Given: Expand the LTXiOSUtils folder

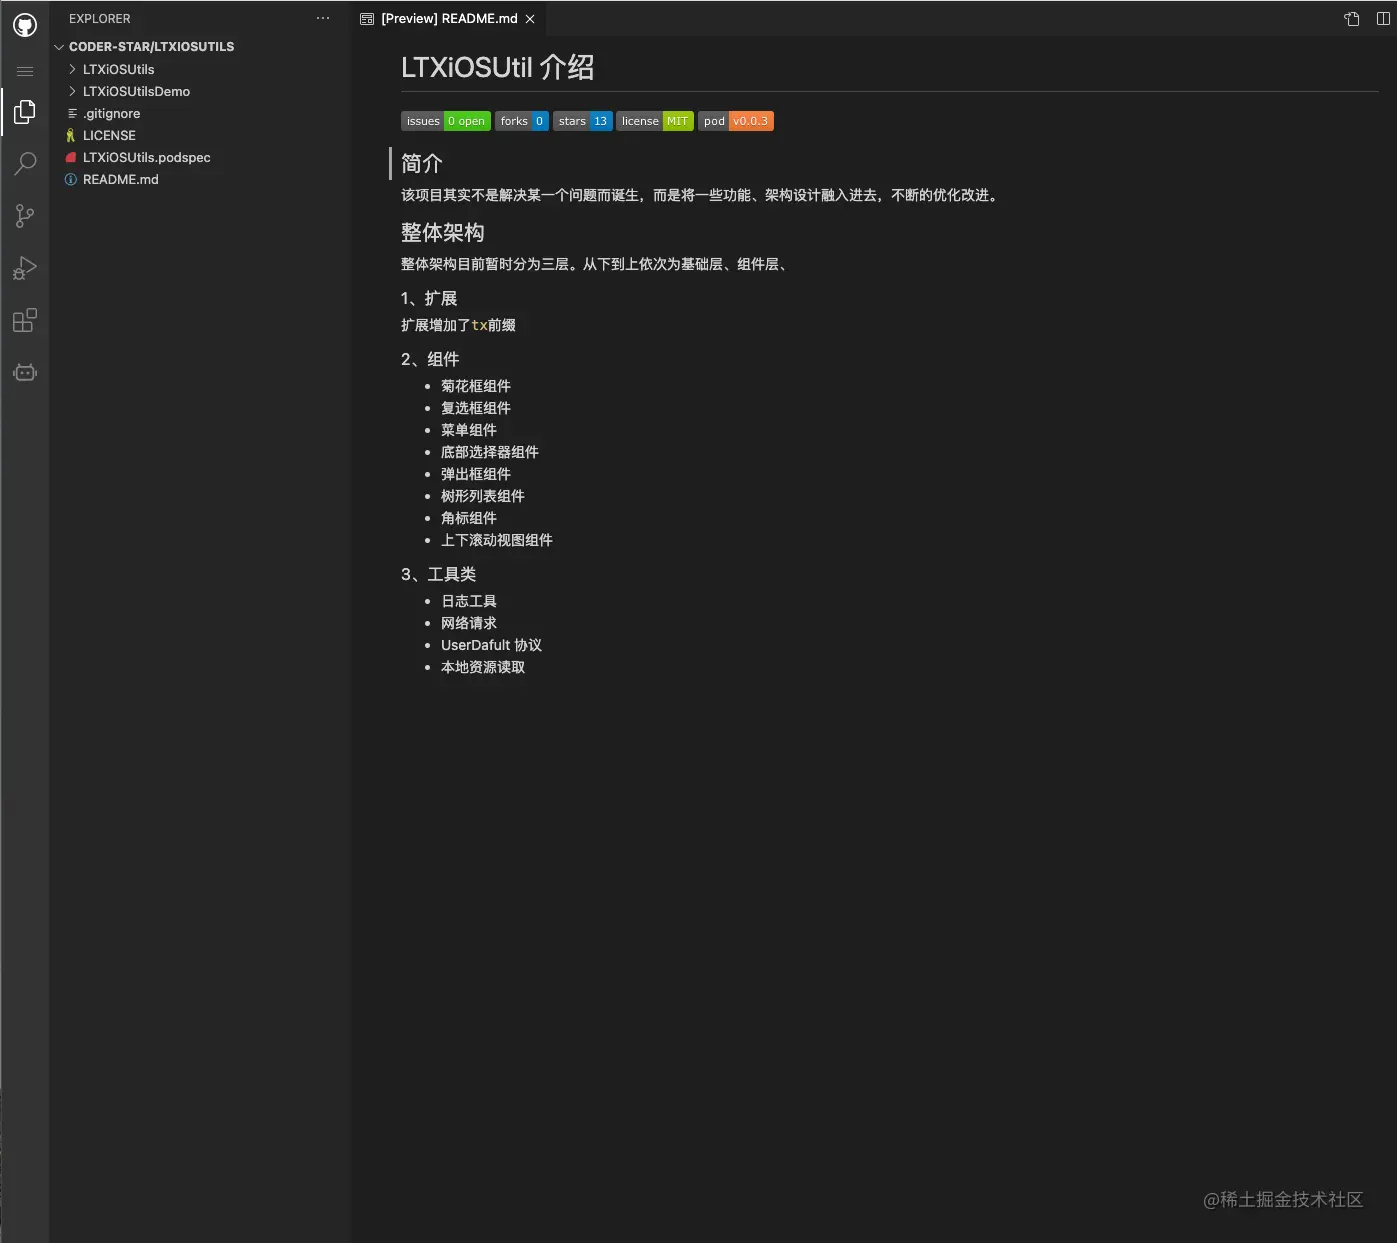Looking at the screenshot, I should click(71, 69).
